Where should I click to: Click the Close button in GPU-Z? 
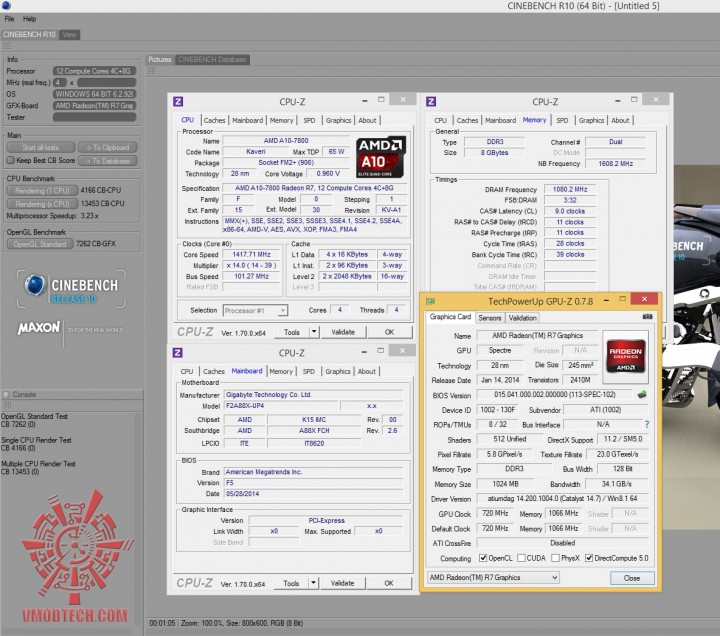[x=632, y=578]
